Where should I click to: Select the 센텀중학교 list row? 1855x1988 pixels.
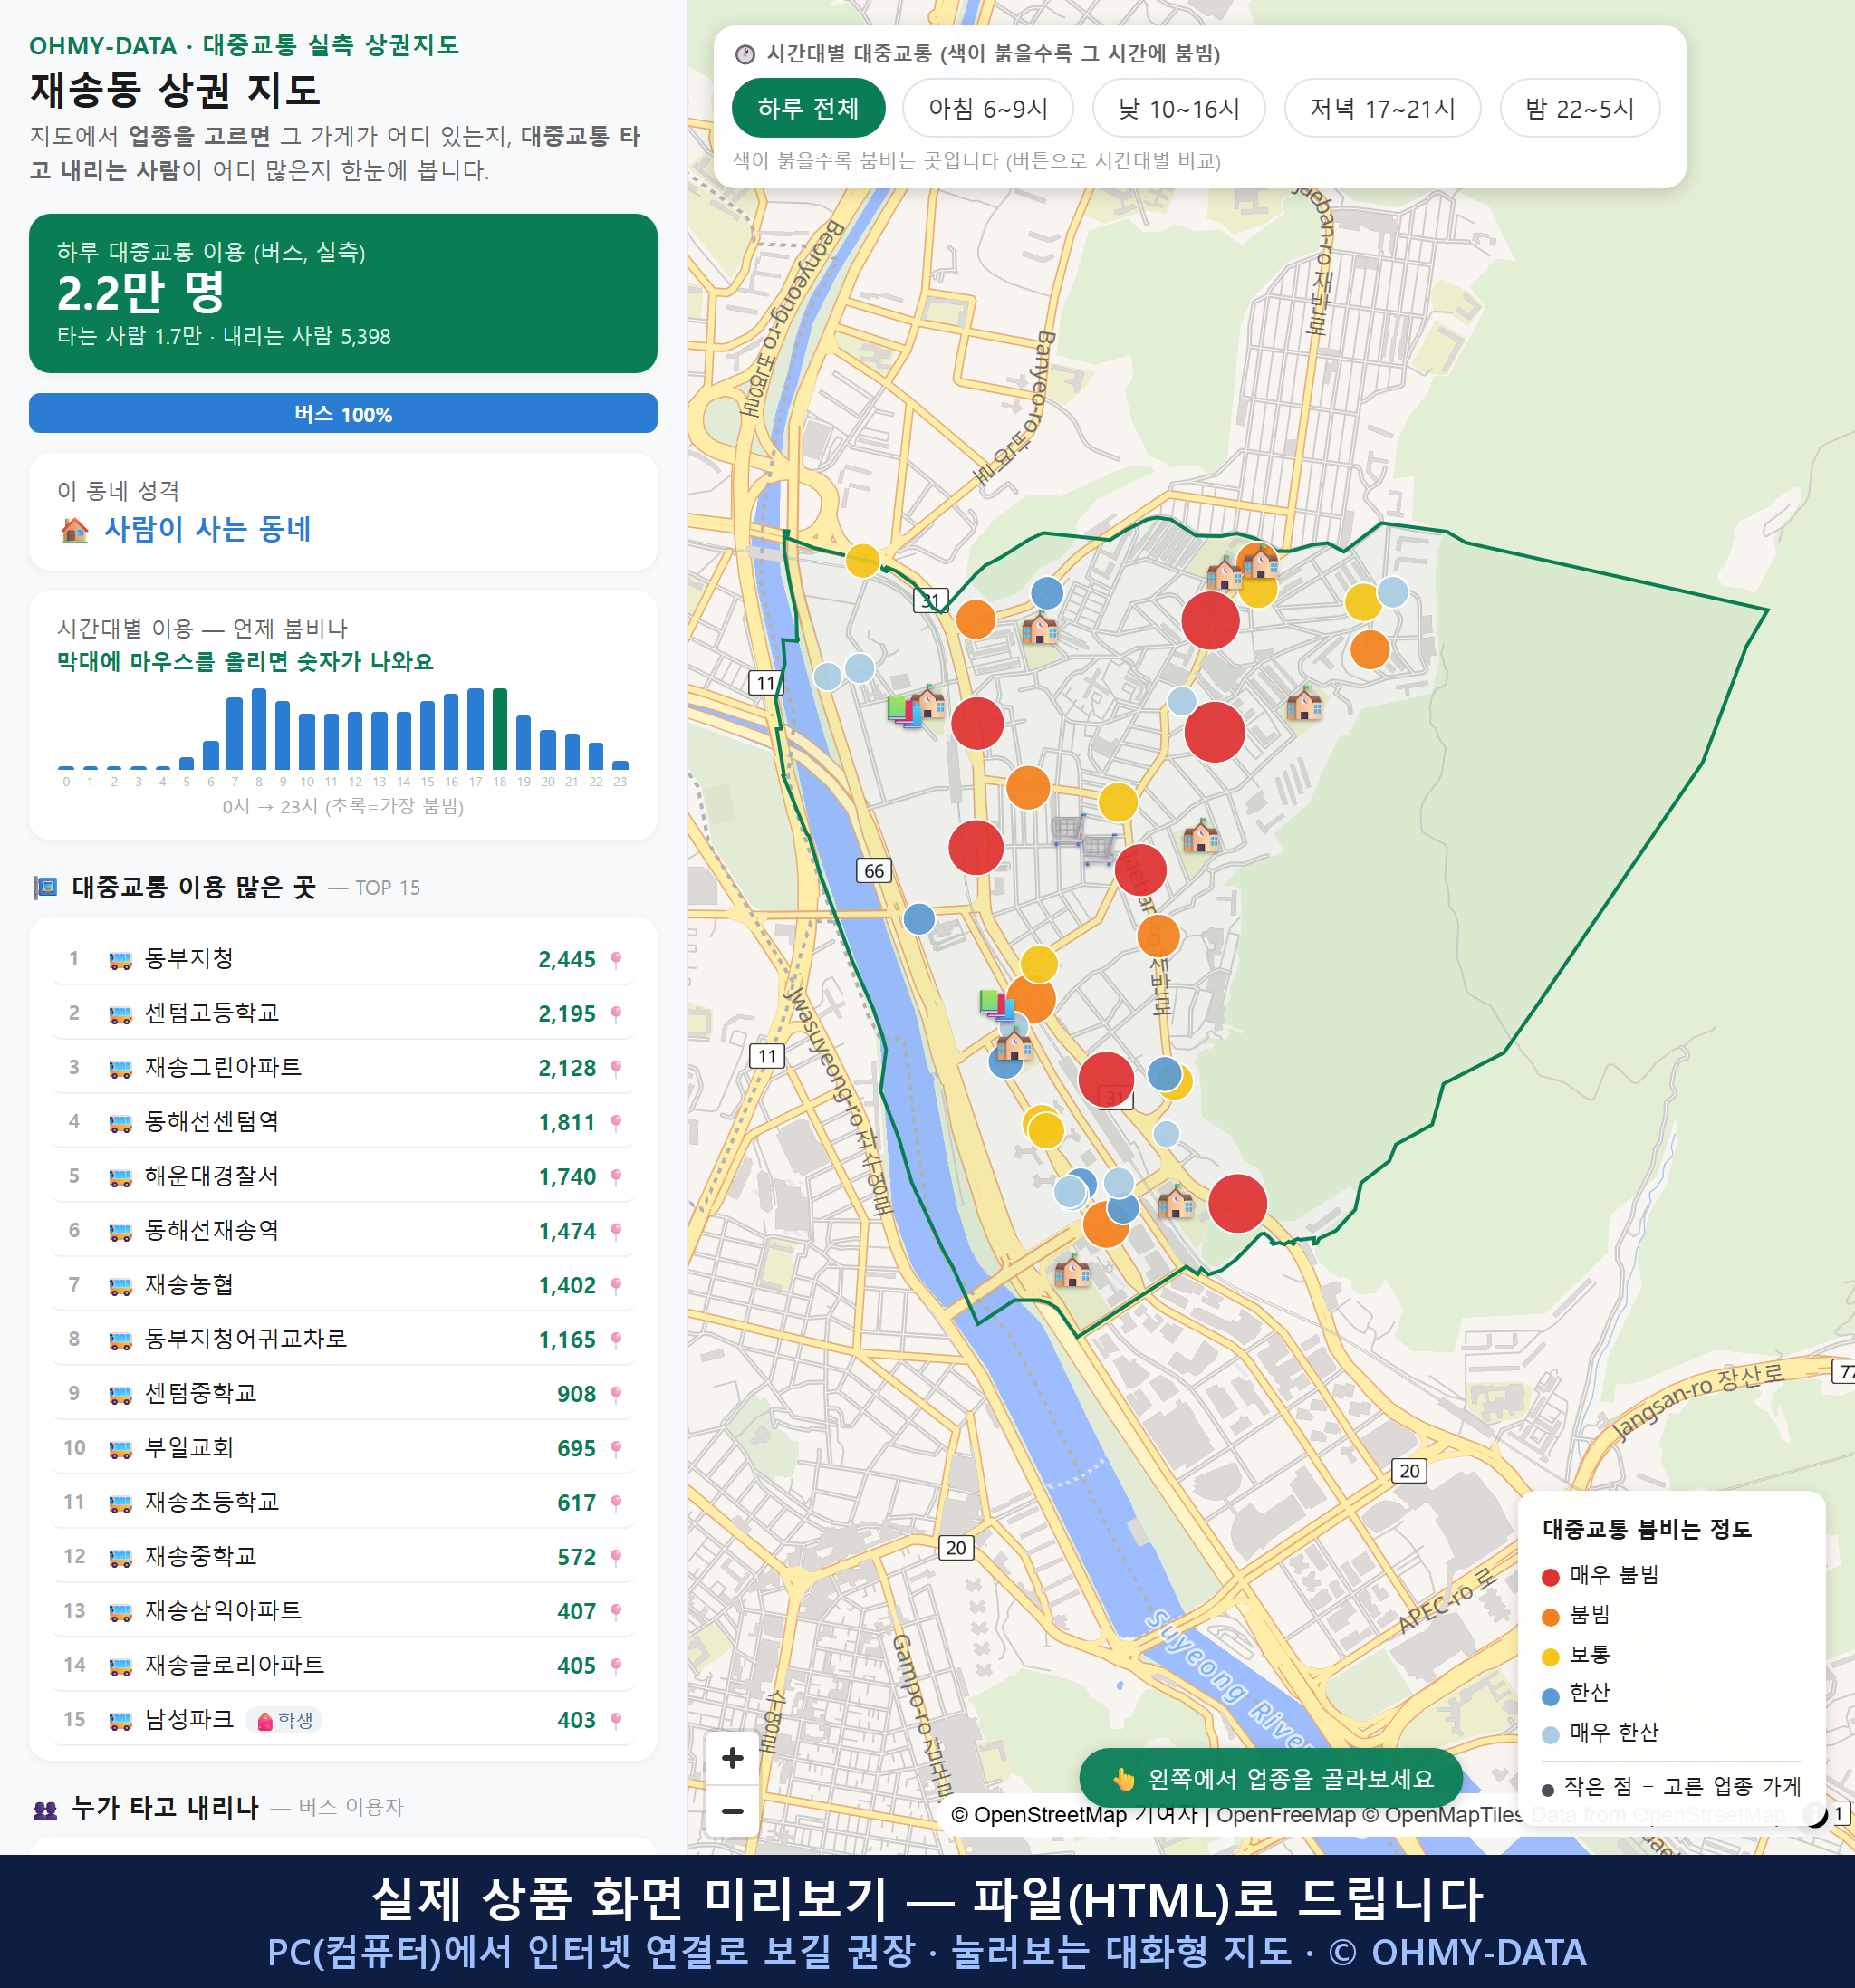click(343, 1393)
